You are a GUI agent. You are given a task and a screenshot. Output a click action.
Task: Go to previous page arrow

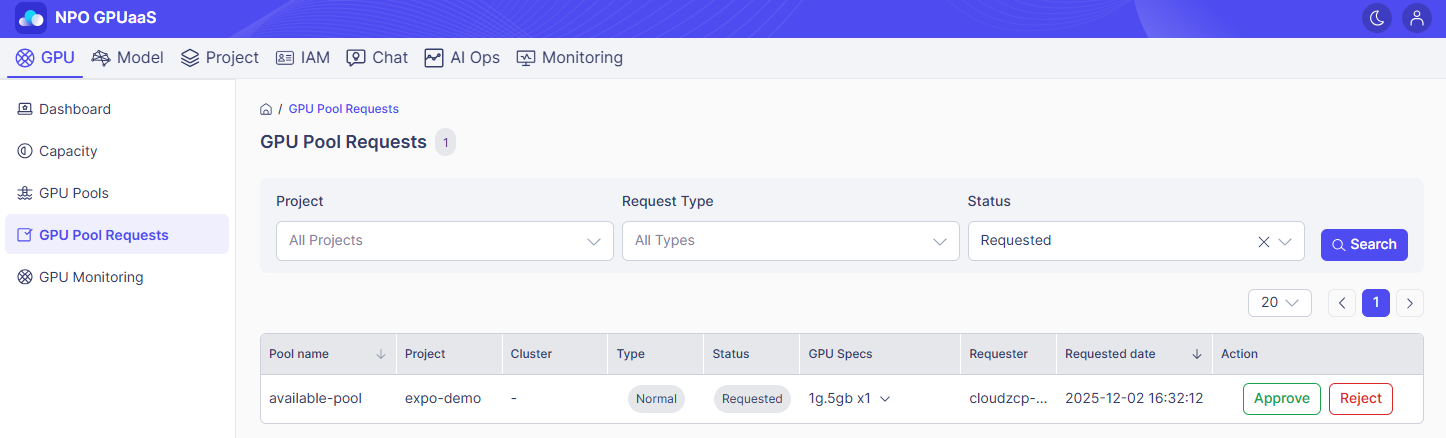(x=1342, y=302)
